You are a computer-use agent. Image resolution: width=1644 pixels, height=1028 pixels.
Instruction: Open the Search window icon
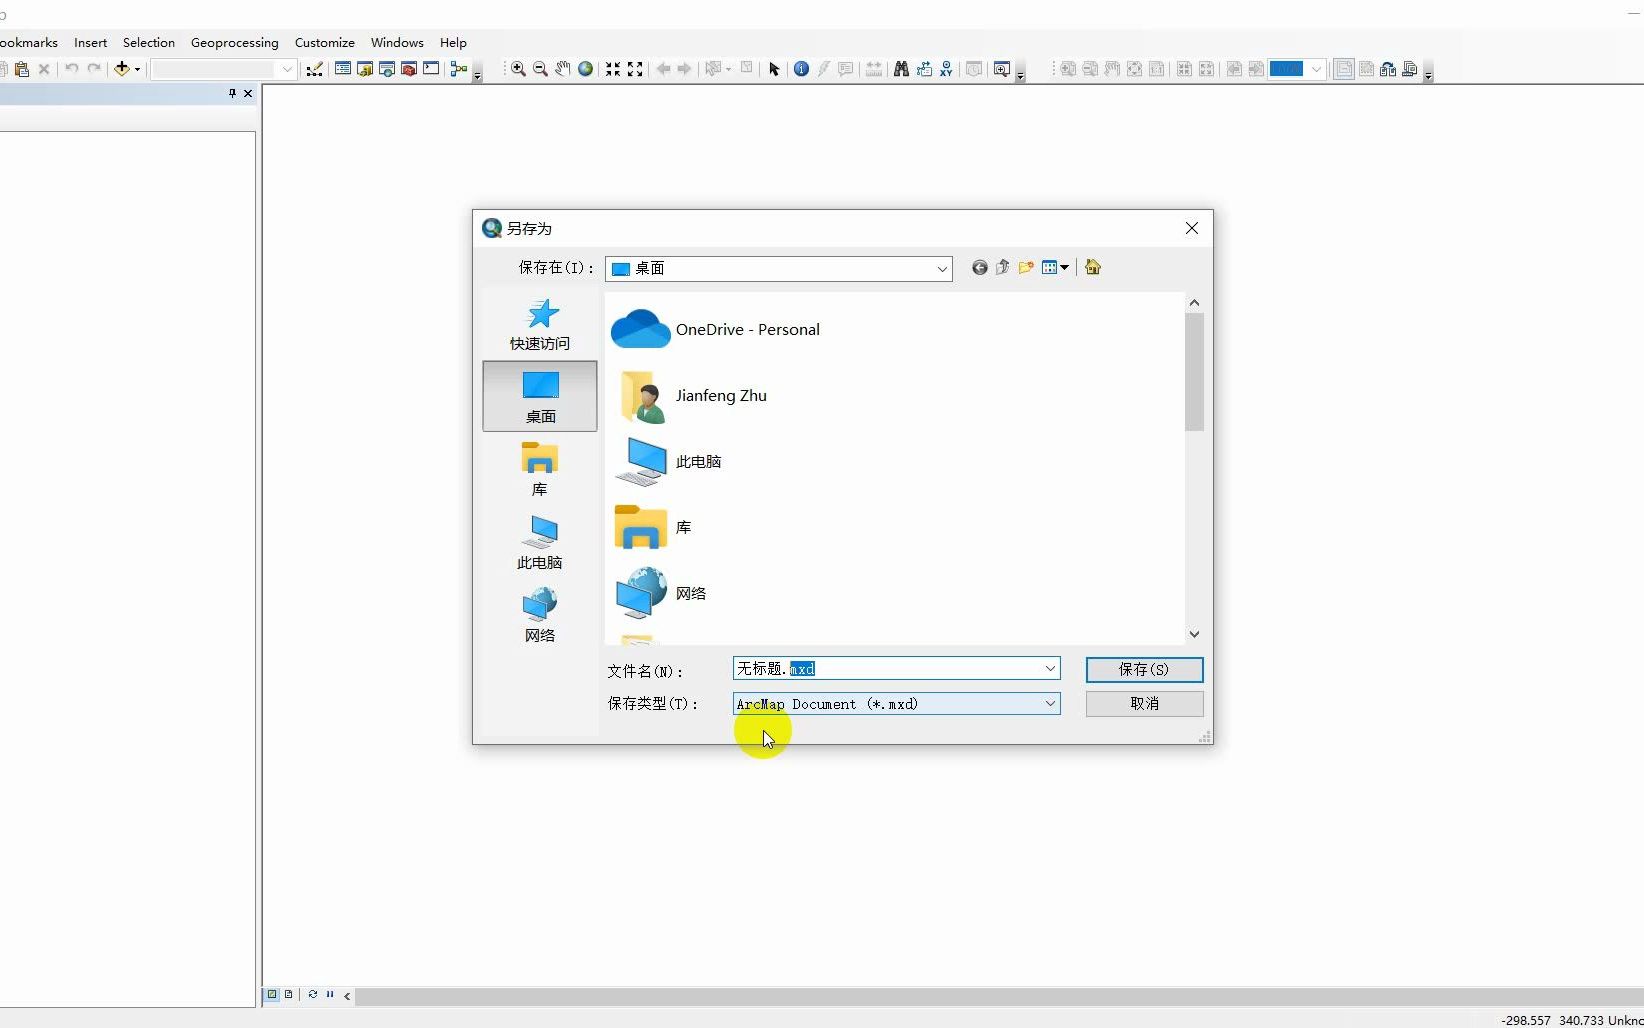tap(387, 69)
